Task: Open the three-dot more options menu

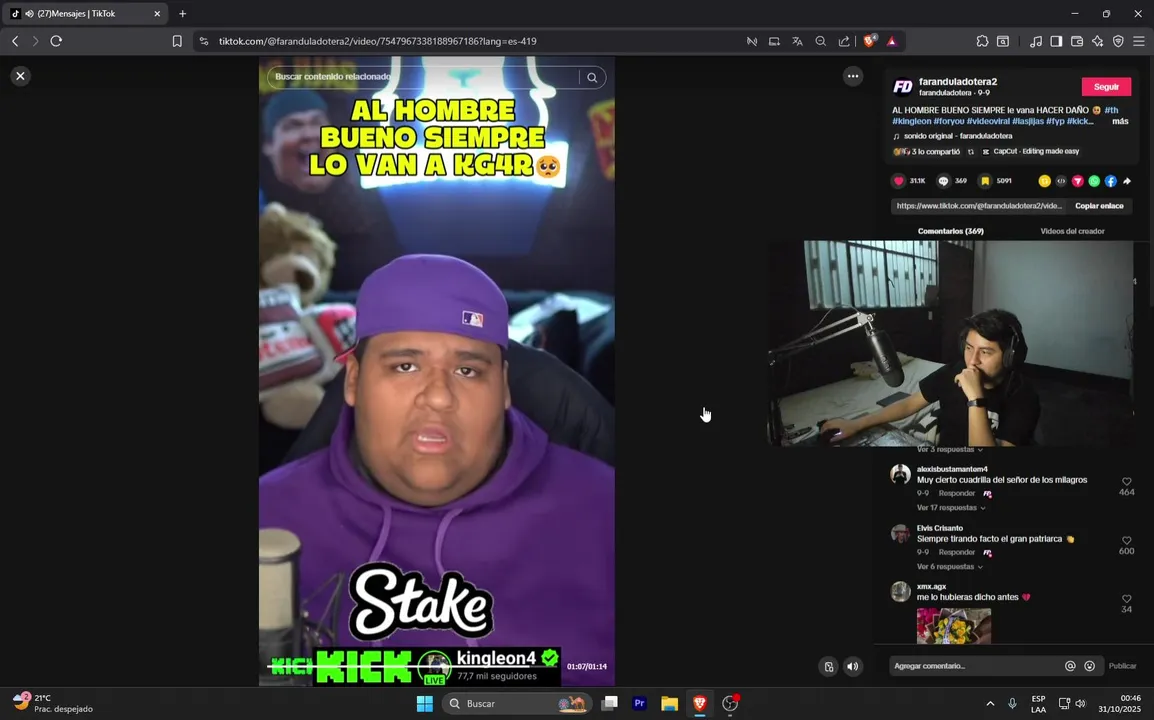Action: (852, 76)
